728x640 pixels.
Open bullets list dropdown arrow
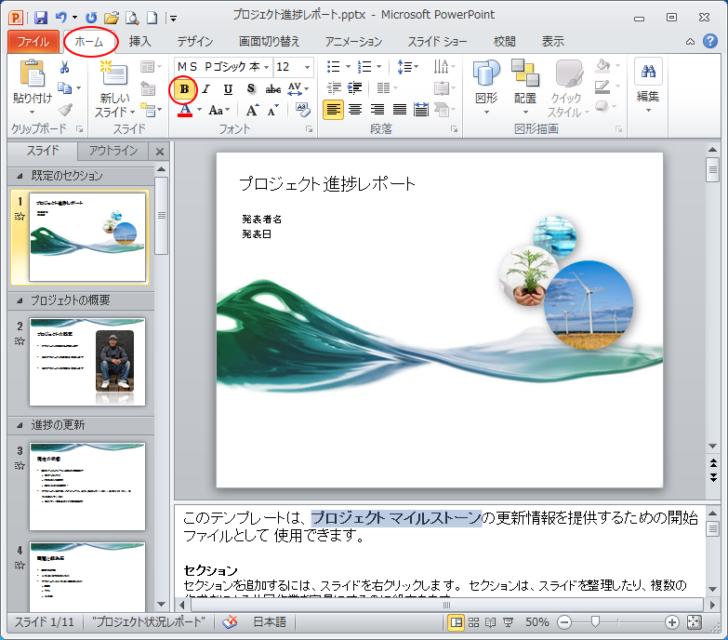[x=348, y=67]
